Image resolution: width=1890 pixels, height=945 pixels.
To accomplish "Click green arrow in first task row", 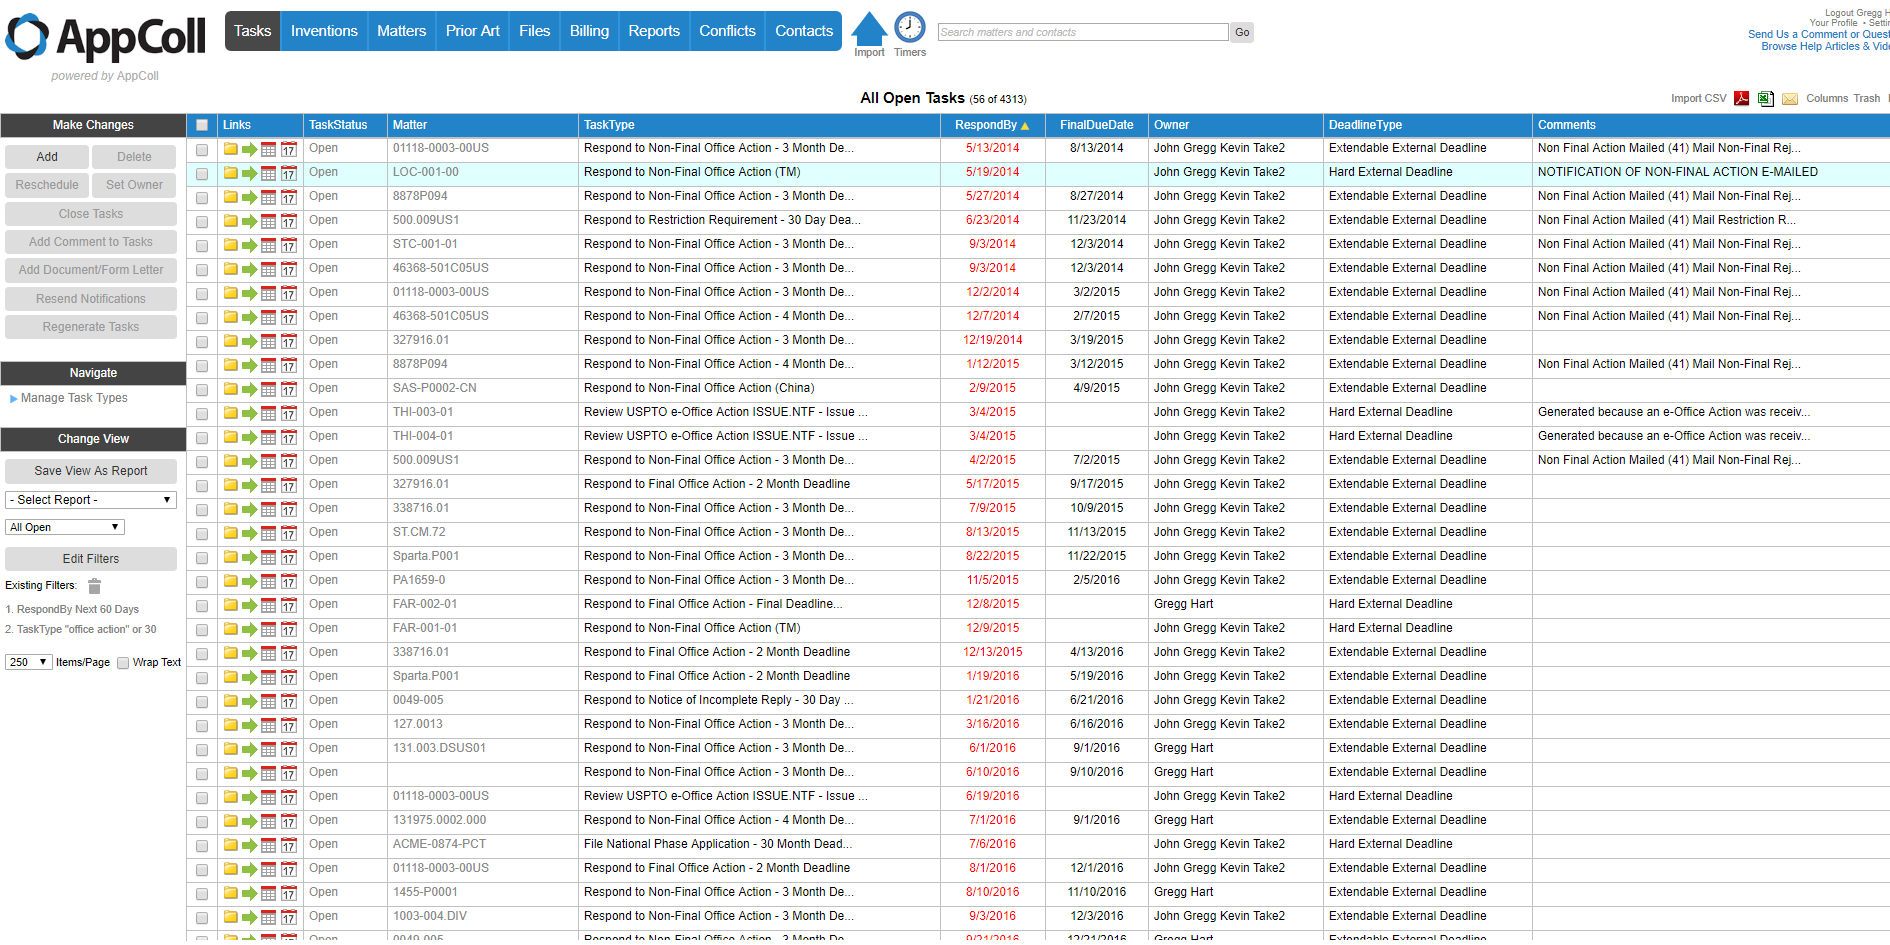I will [249, 149].
